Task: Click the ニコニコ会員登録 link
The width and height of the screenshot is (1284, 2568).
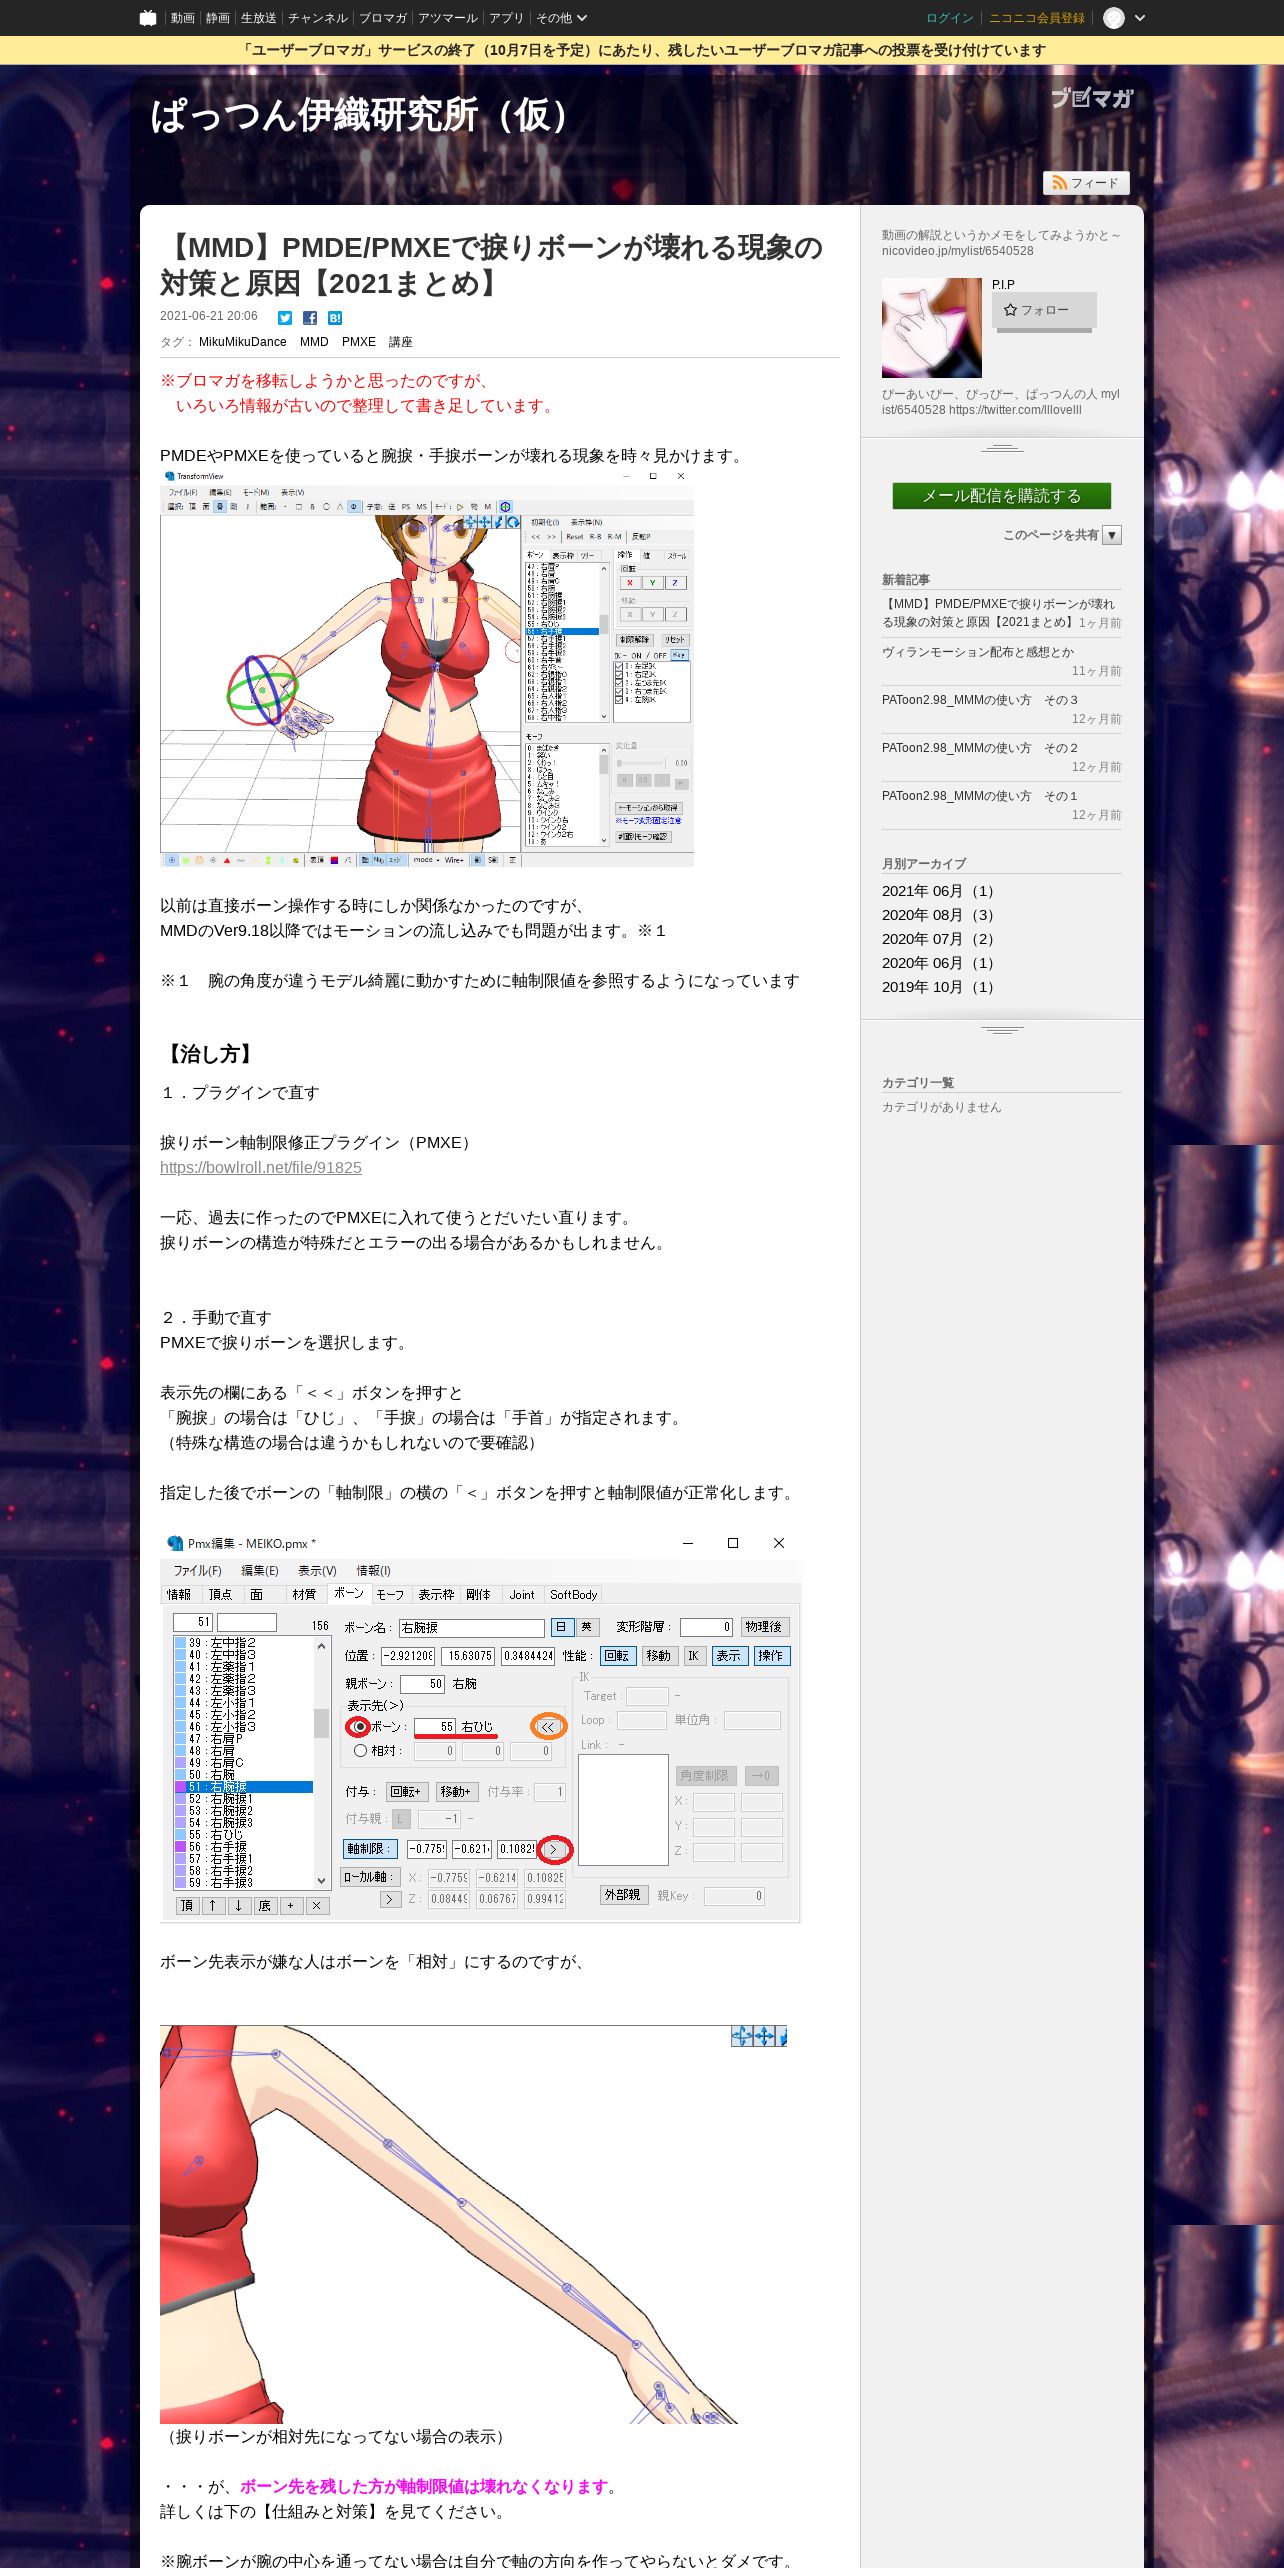Action: (x=1037, y=18)
